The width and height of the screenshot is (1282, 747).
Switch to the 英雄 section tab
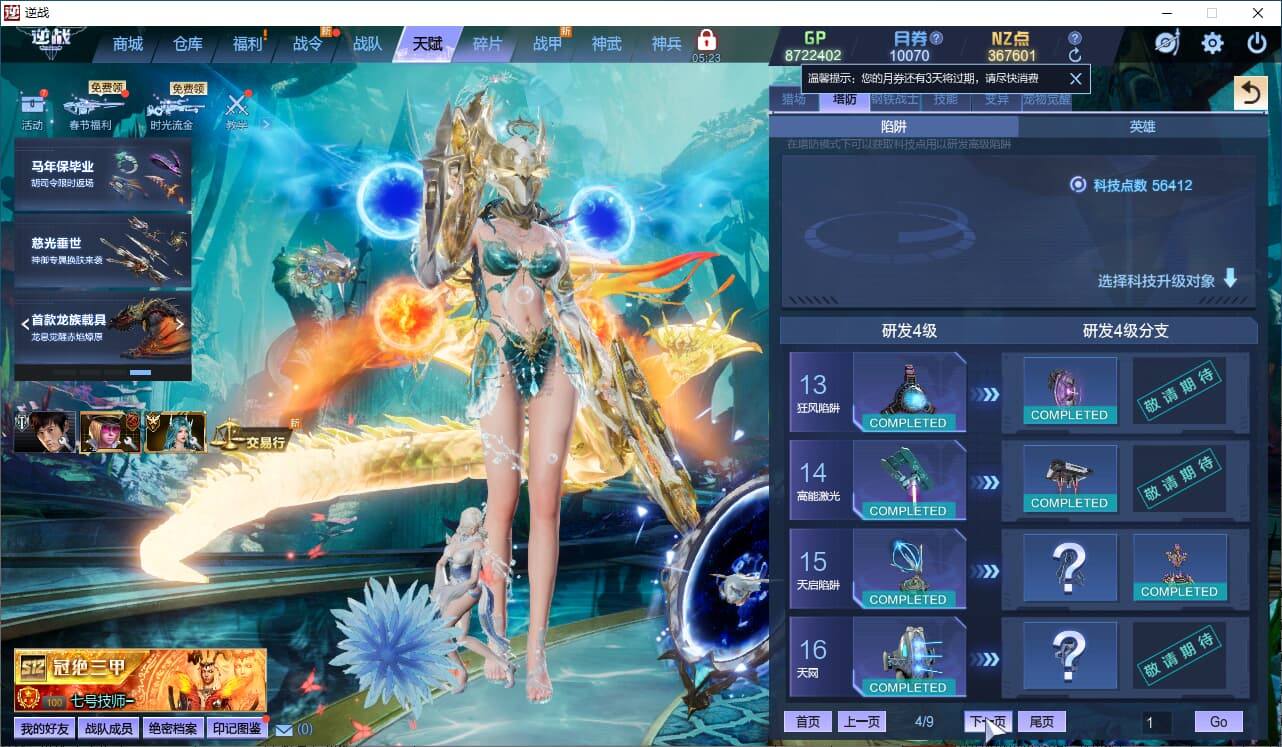click(1142, 127)
